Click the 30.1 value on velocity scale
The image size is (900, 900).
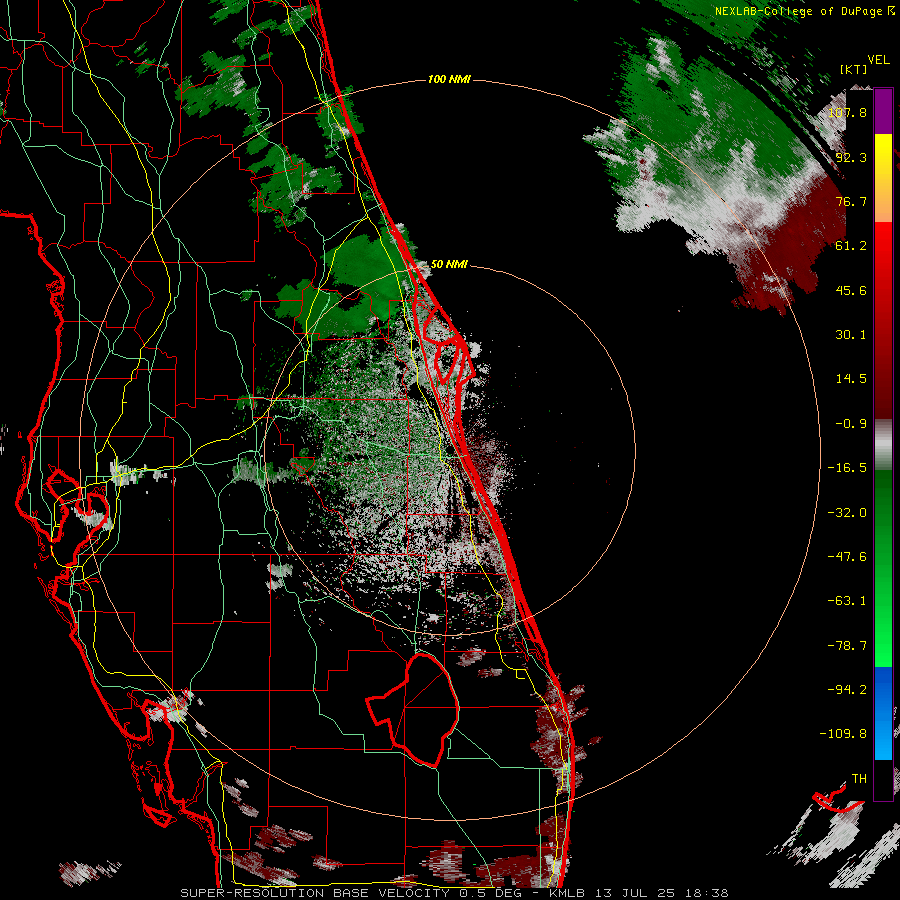(x=851, y=335)
